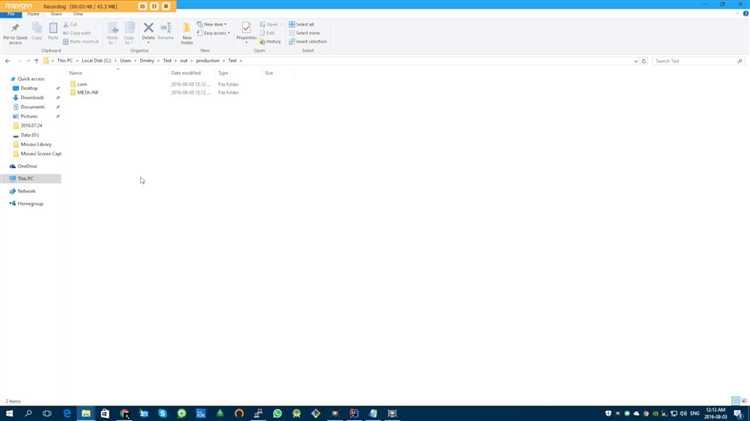Screen dimensions: 750x421
Task: Switch to the Home ribbon tab
Action: (x=33, y=14)
